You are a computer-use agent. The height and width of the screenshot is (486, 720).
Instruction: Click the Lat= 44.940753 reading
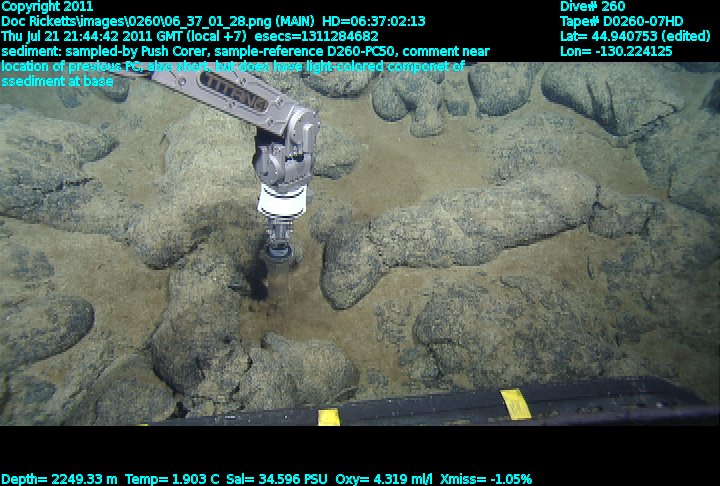635,36
